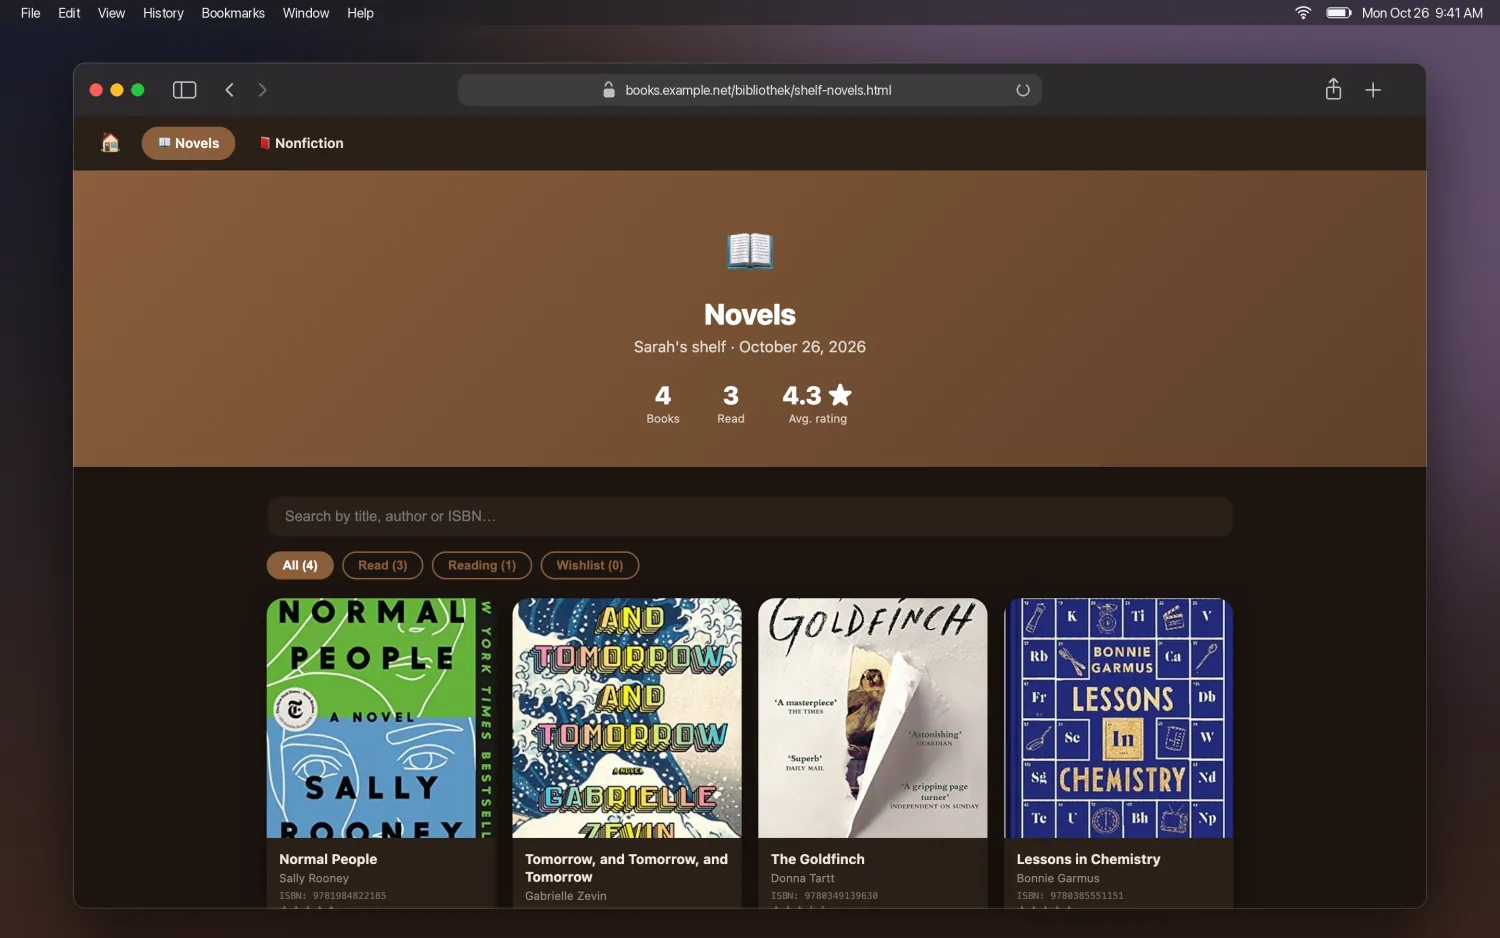Image resolution: width=1500 pixels, height=938 pixels.
Task: Click the lock icon in the address bar
Action: pyautogui.click(x=609, y=90)
